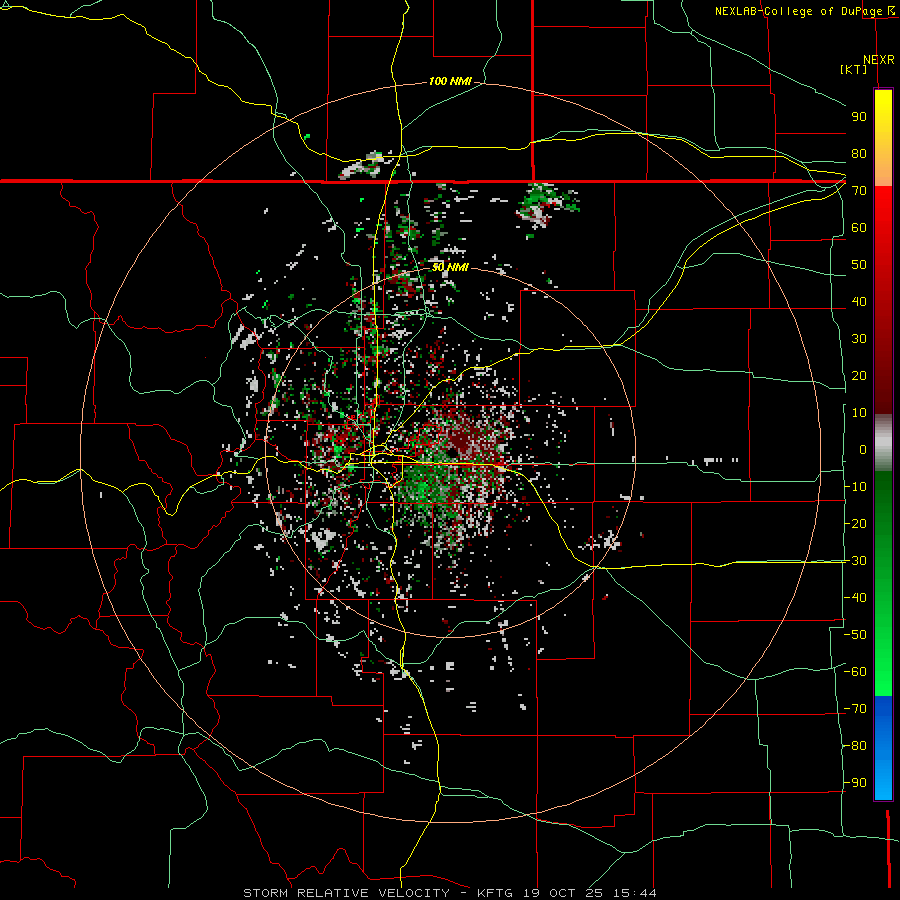The image size is (900, 900).
Task: Click the minus 50 scale label
Action: pos(855,635)
